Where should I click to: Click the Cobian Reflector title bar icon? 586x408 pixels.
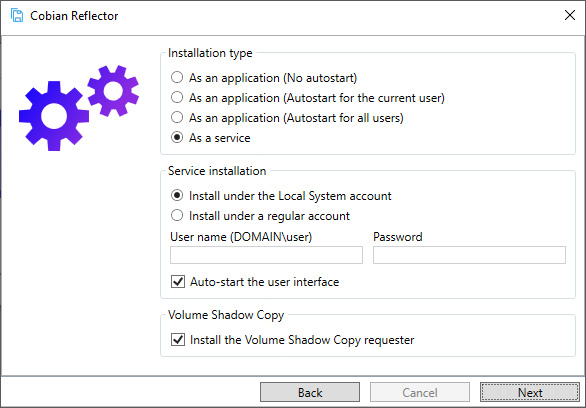[x=17, y=16]
